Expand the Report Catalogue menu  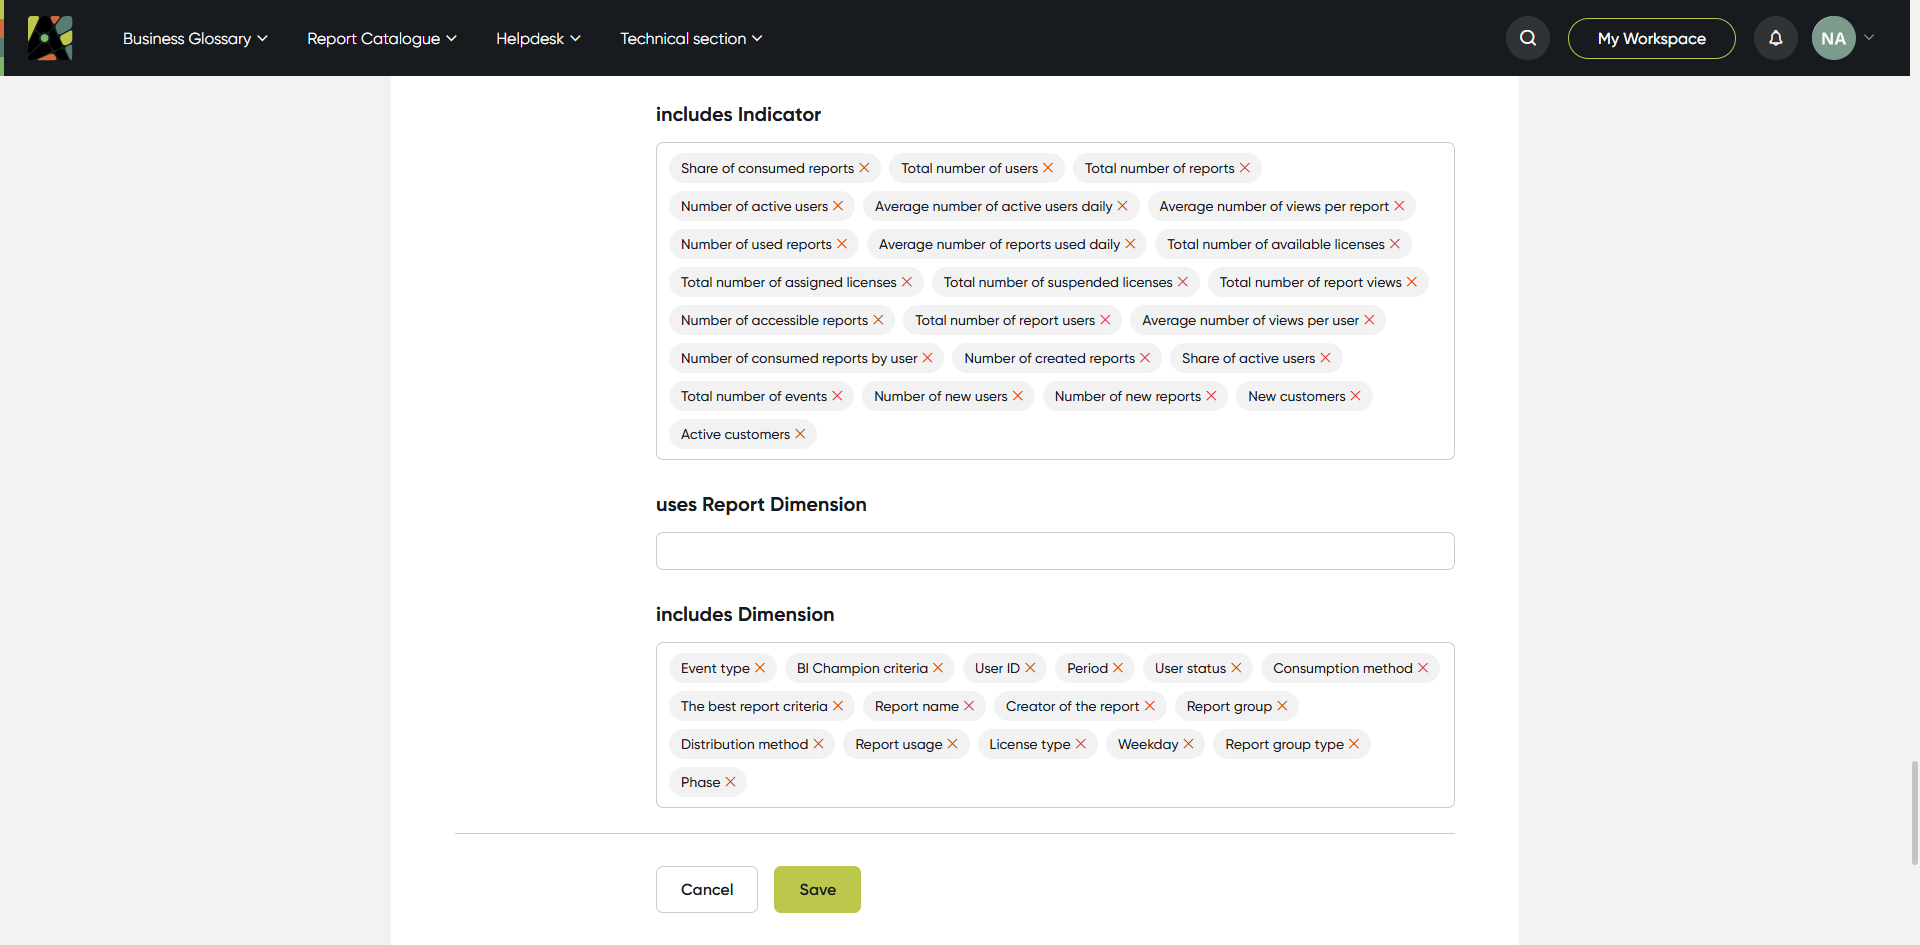(x=382, y=38)
